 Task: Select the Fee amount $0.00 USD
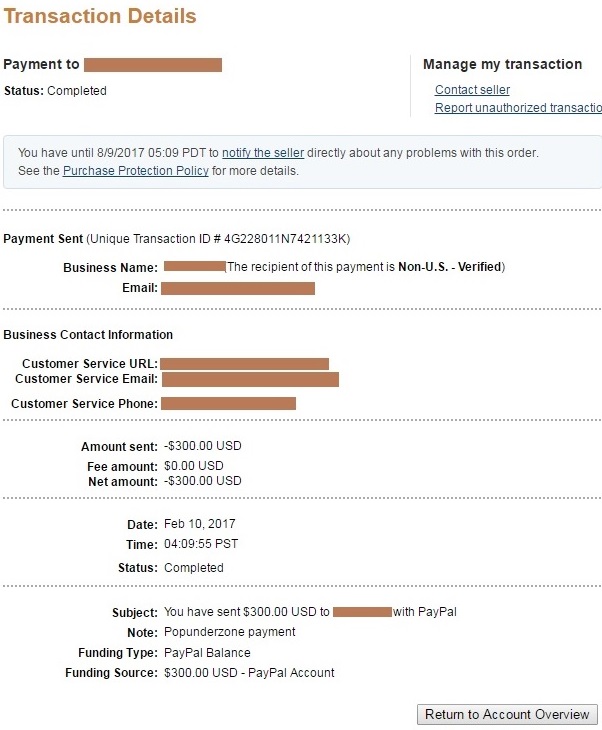(194, 466)
